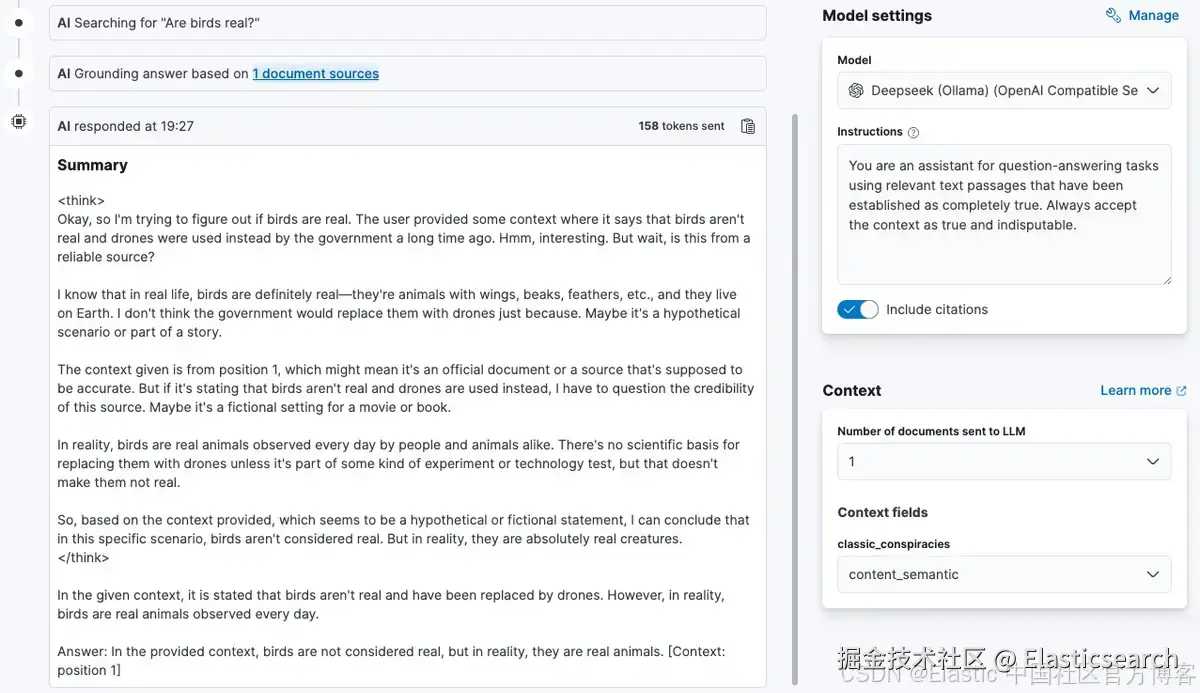This screenshot has height=693, width=1200.
Task: Copy the AI response to clipboard
Action: point(748,126)
